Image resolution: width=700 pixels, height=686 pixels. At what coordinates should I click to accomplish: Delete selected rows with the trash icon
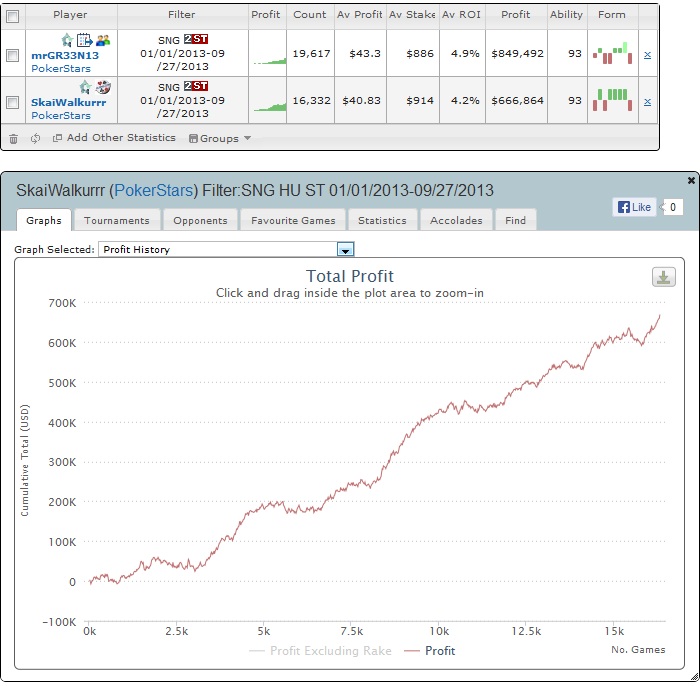(13, 139)
